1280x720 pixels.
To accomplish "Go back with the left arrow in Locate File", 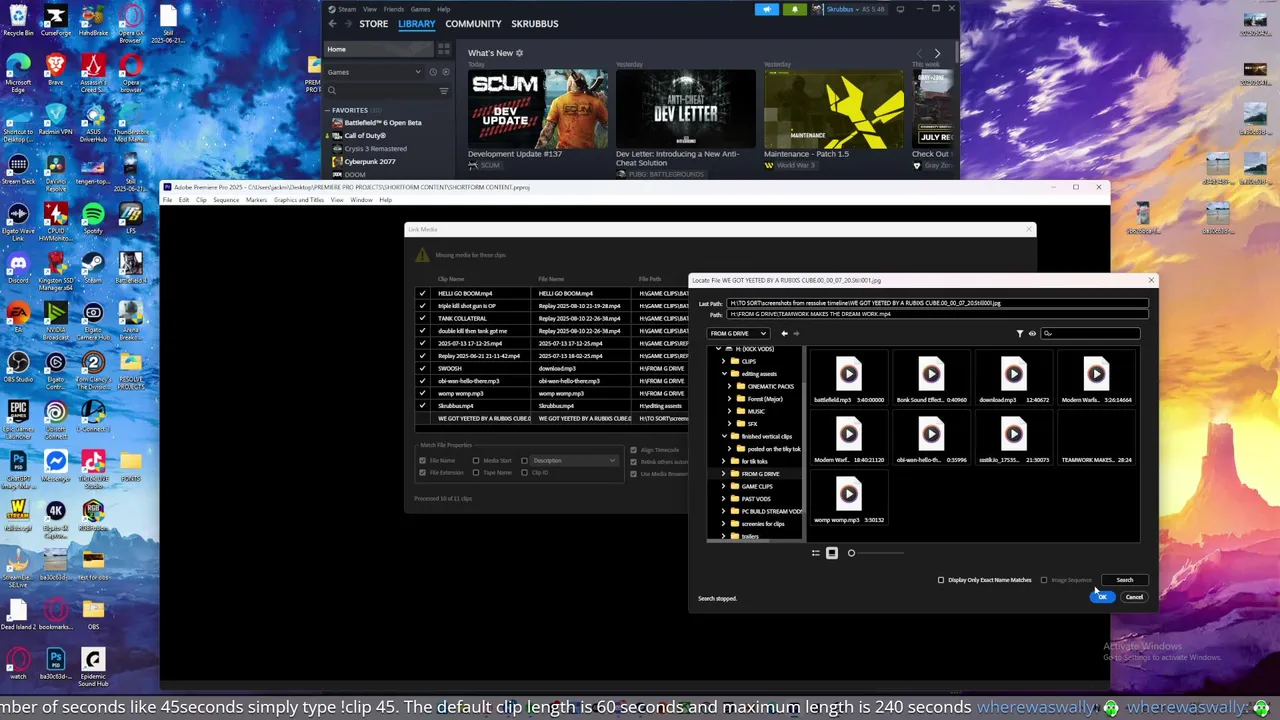I will click(x=785, y=334).
